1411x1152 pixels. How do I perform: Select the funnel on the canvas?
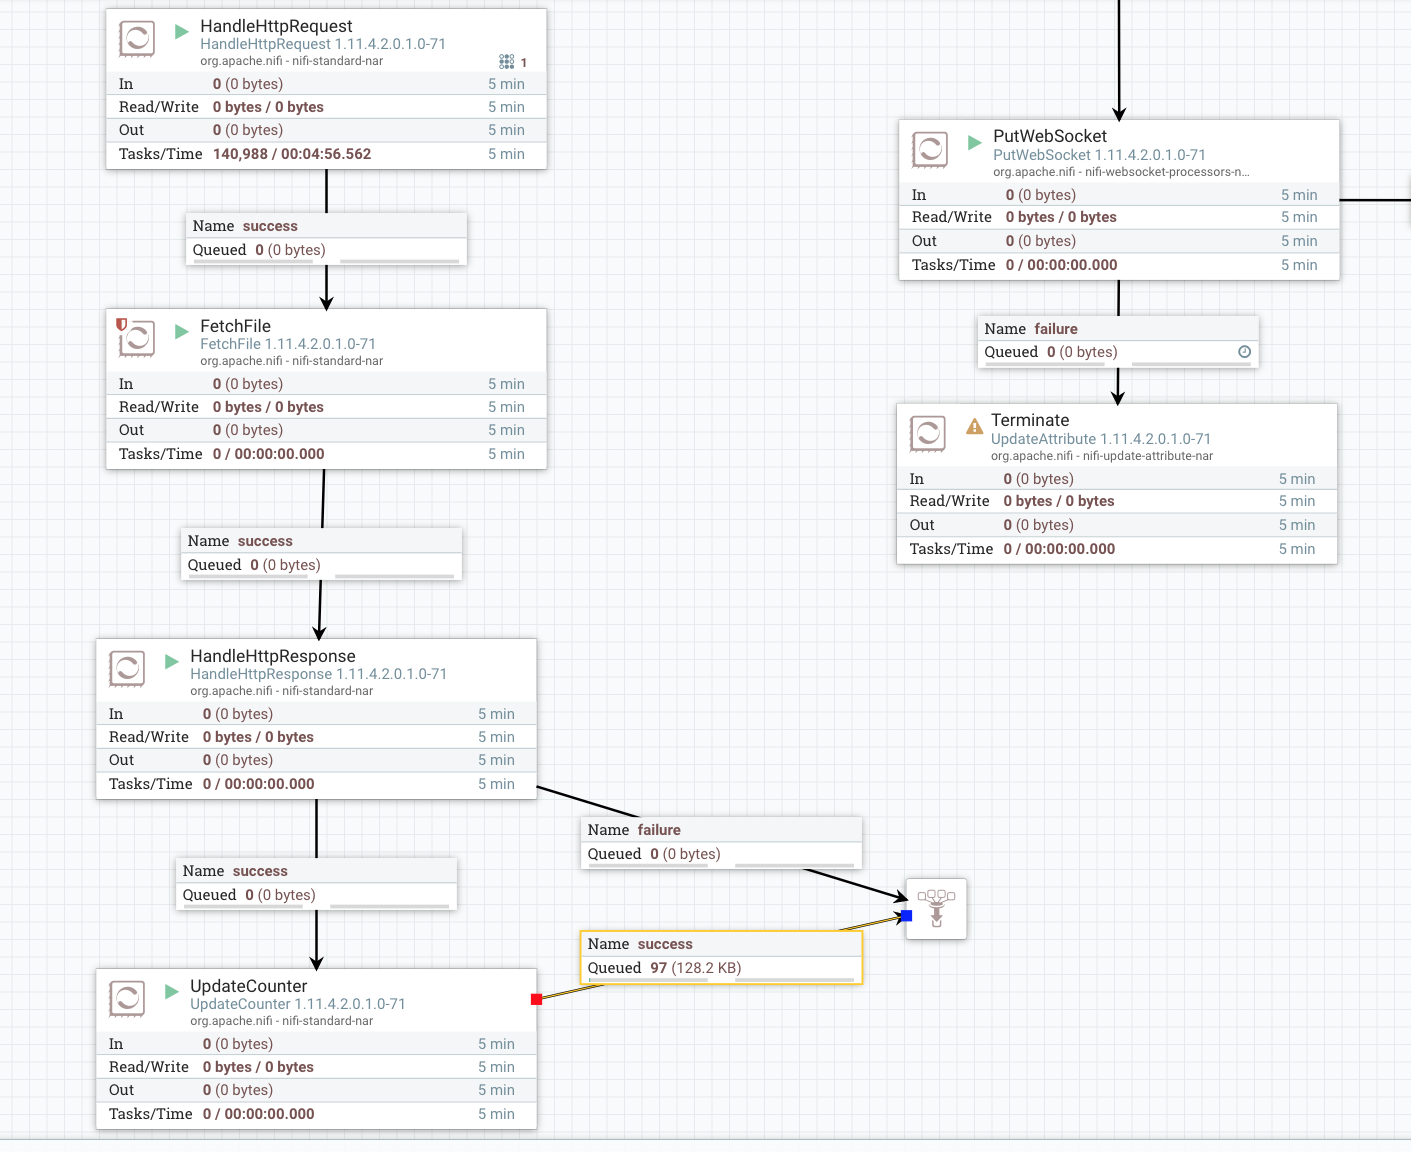[x=935, y=908]
